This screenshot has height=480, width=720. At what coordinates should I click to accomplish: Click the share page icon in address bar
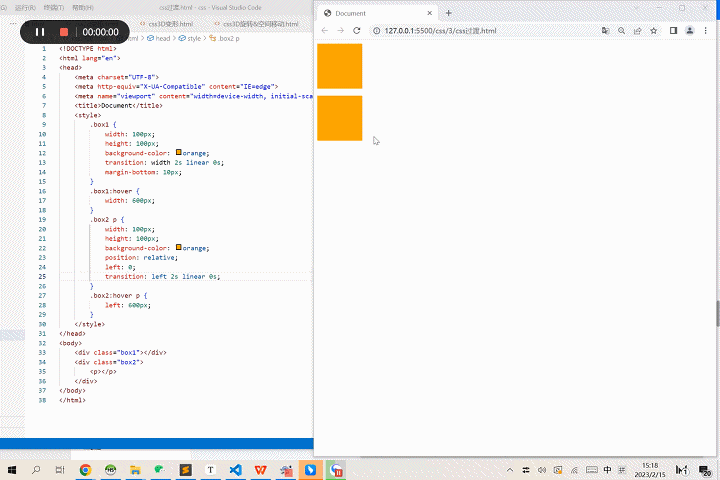[637, 31]
